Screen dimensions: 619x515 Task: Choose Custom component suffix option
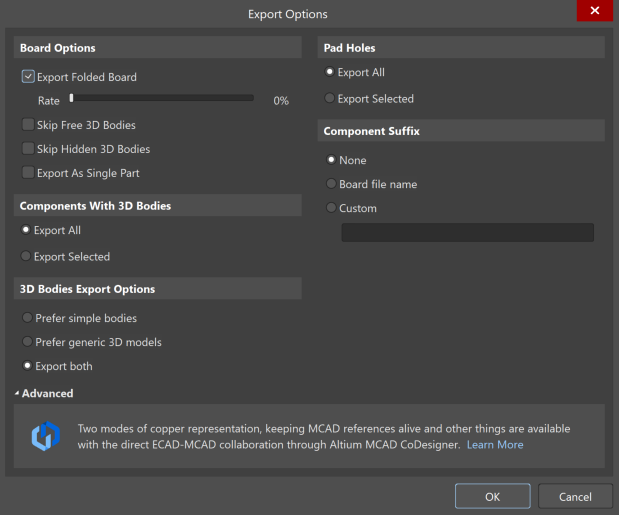331,208
